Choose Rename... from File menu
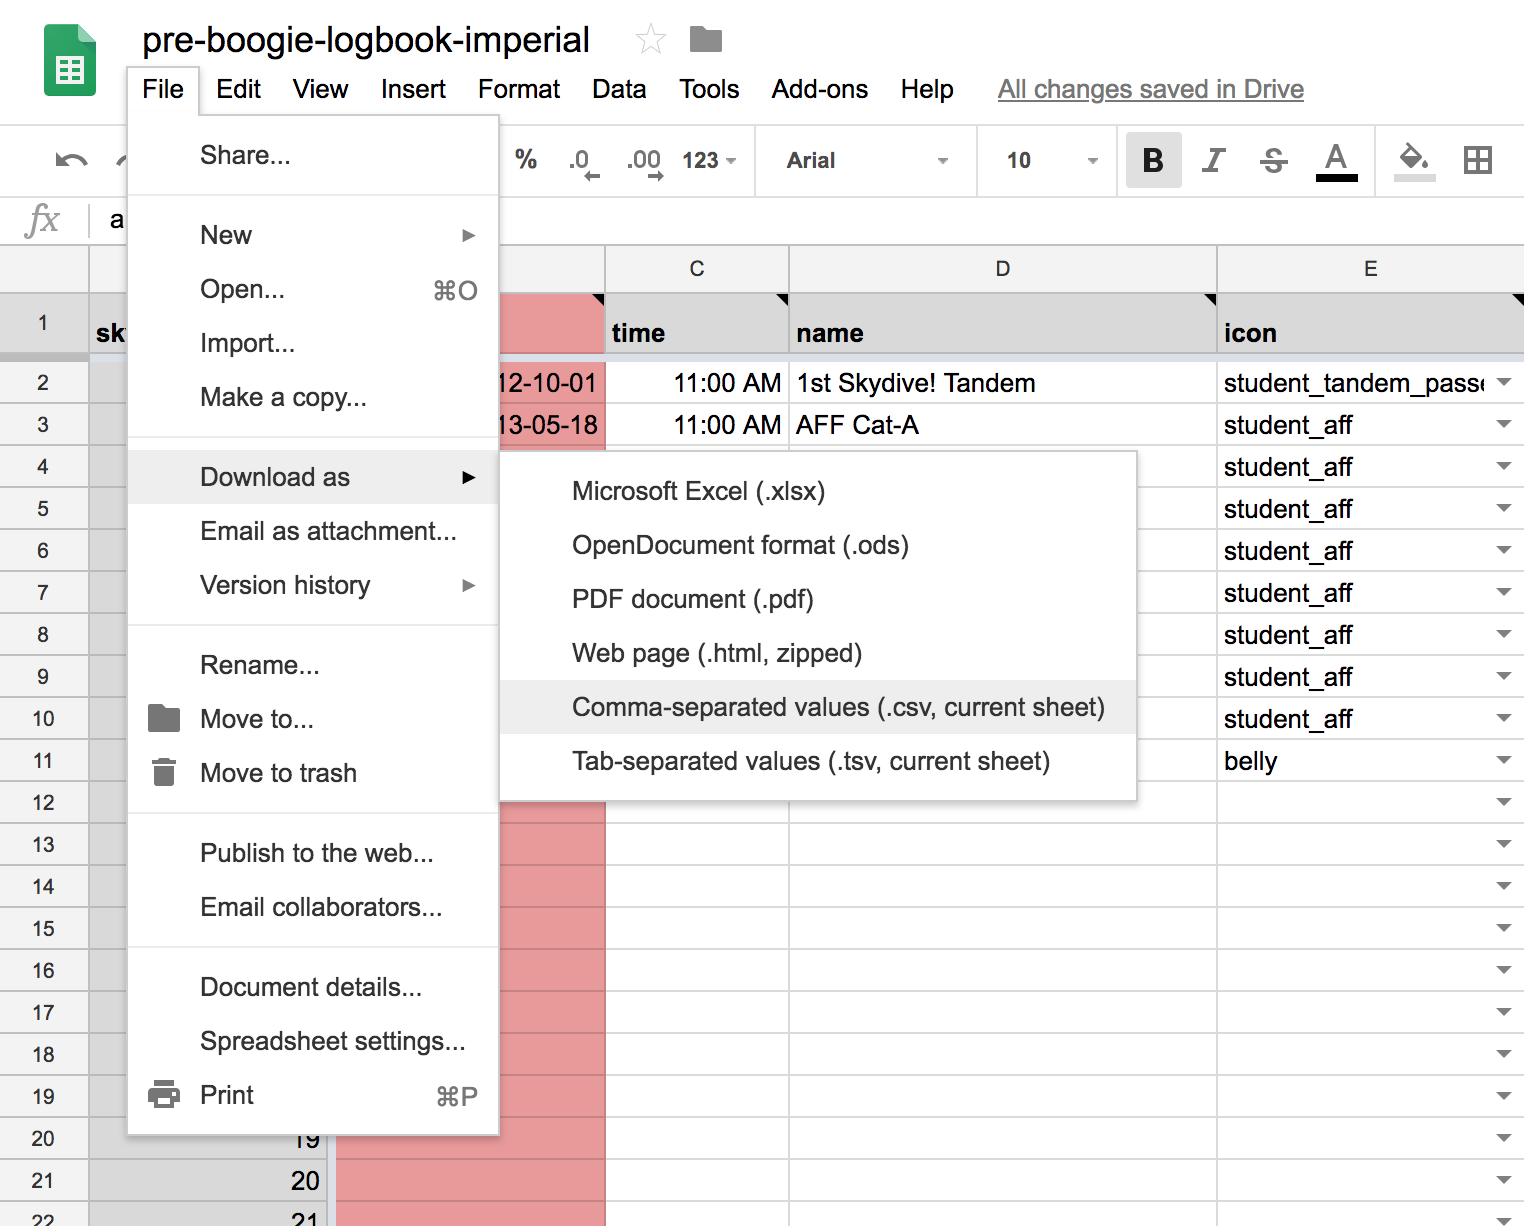The image size is (1524, 1226). coord(313,665)
